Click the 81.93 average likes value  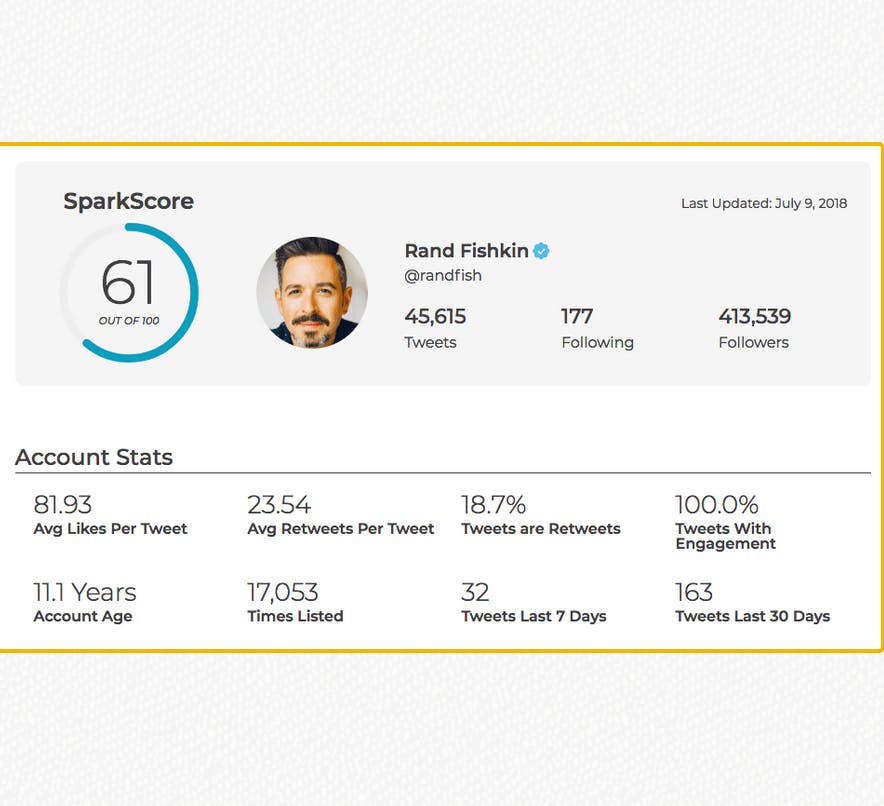[63, 505]
